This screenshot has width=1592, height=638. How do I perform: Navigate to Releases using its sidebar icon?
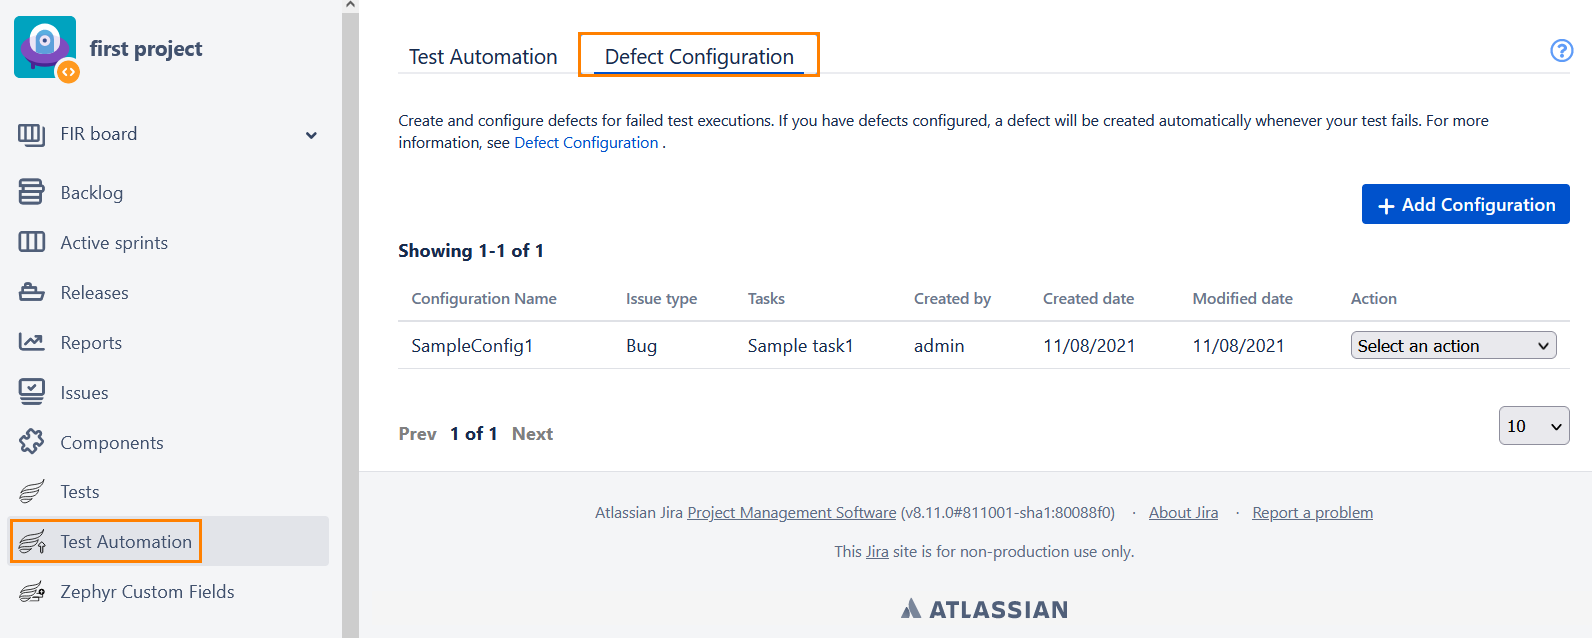point(33,292)
